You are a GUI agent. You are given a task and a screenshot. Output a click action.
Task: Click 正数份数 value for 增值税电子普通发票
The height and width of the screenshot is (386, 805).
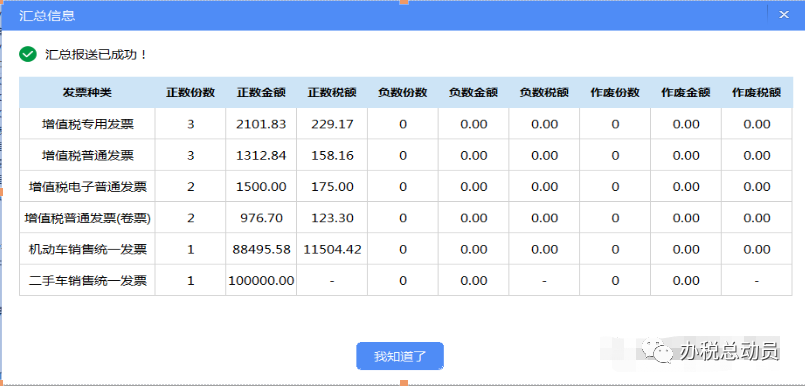[x=190, y=187]
